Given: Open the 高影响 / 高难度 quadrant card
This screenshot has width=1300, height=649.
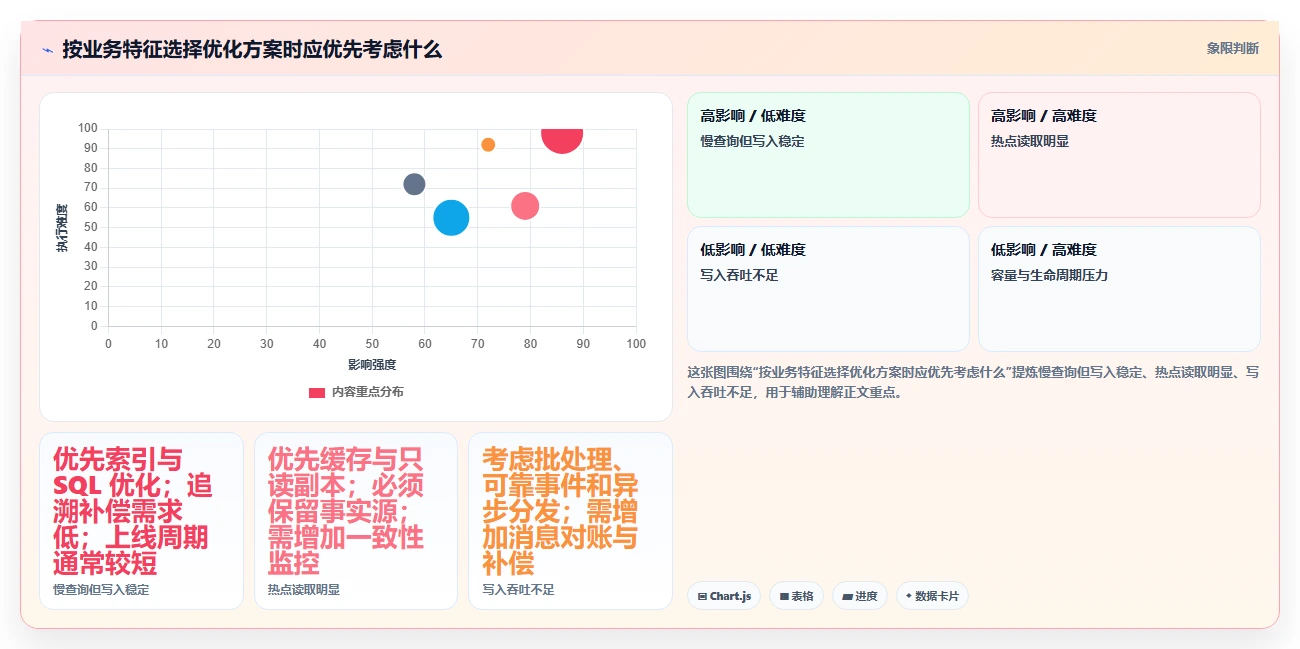Looking at the screenshot, I should coord(1119,155).
